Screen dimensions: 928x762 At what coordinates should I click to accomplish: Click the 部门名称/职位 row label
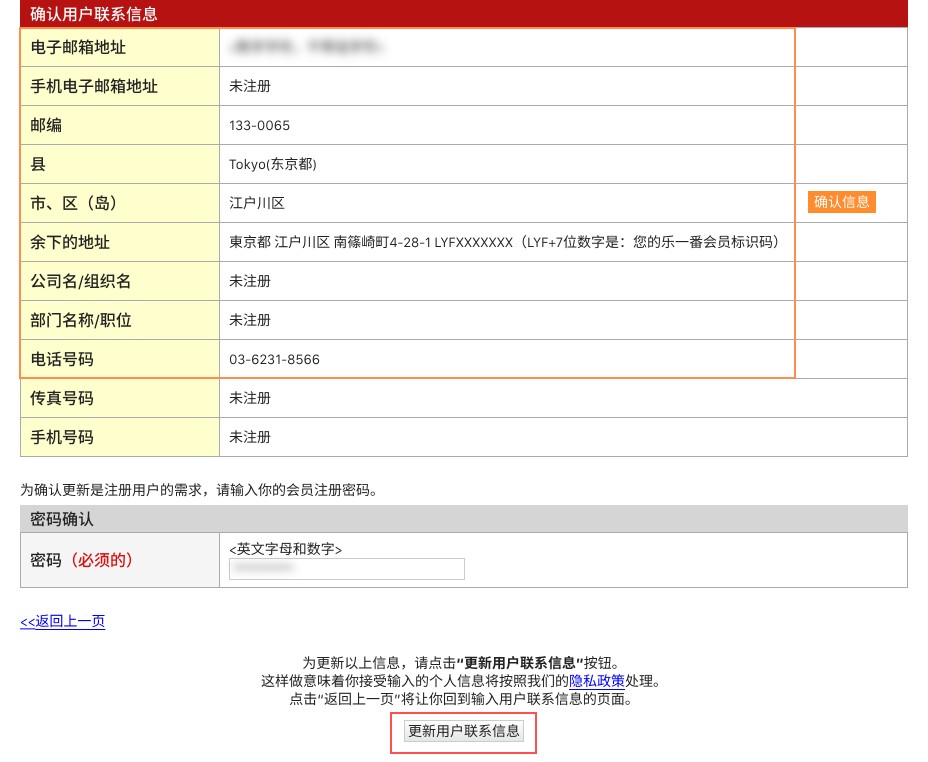pyautogui.click(x=81, y=320)
